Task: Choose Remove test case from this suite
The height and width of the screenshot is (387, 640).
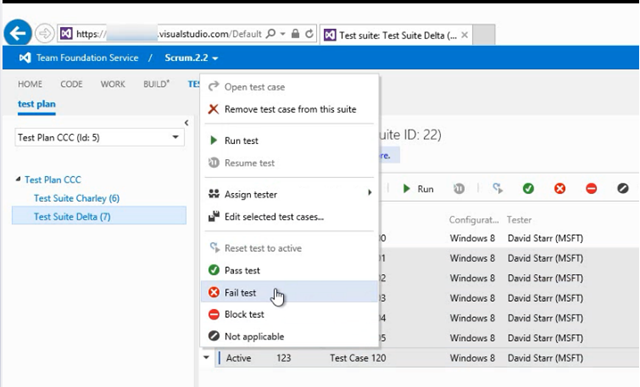Action: tap(289, 109)
